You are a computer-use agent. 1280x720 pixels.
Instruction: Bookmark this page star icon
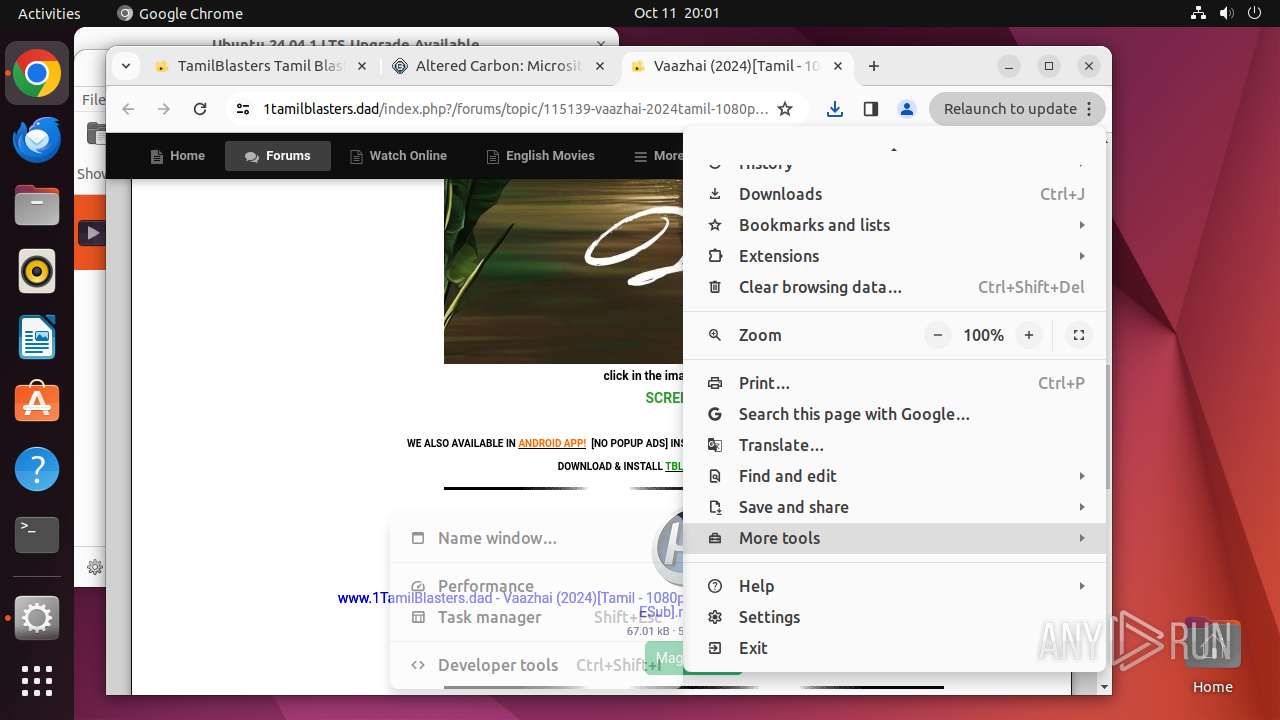[x=785, y=109]
